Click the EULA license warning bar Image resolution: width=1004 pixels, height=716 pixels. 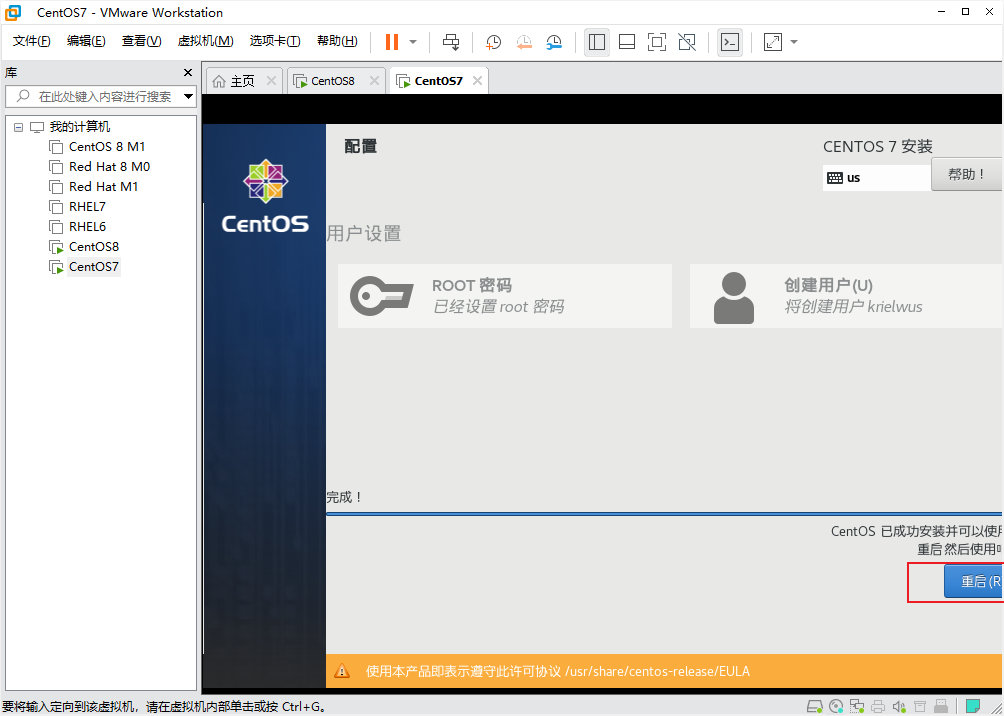[664, 671]
